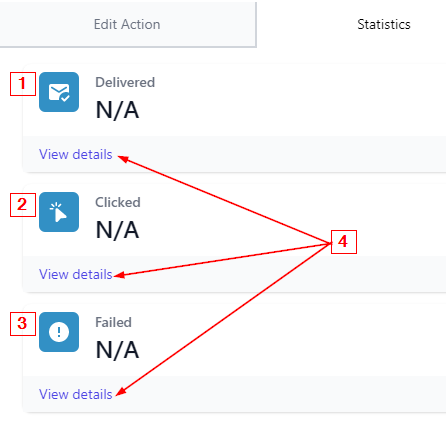The width and height of the screenshot is (446, 425).
Task: Click the N/A value for Clicked
Action: [x=117, y=230]
